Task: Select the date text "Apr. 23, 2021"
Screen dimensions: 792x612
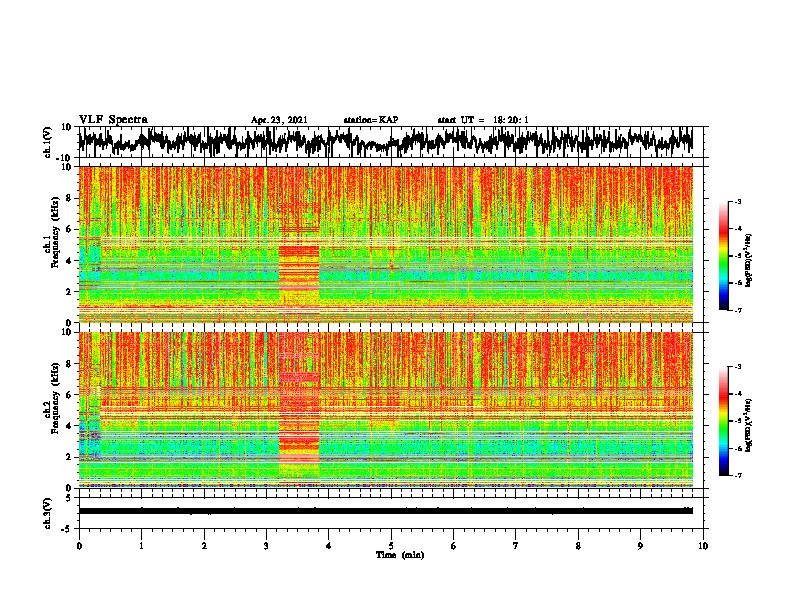Action: (279, 120)
